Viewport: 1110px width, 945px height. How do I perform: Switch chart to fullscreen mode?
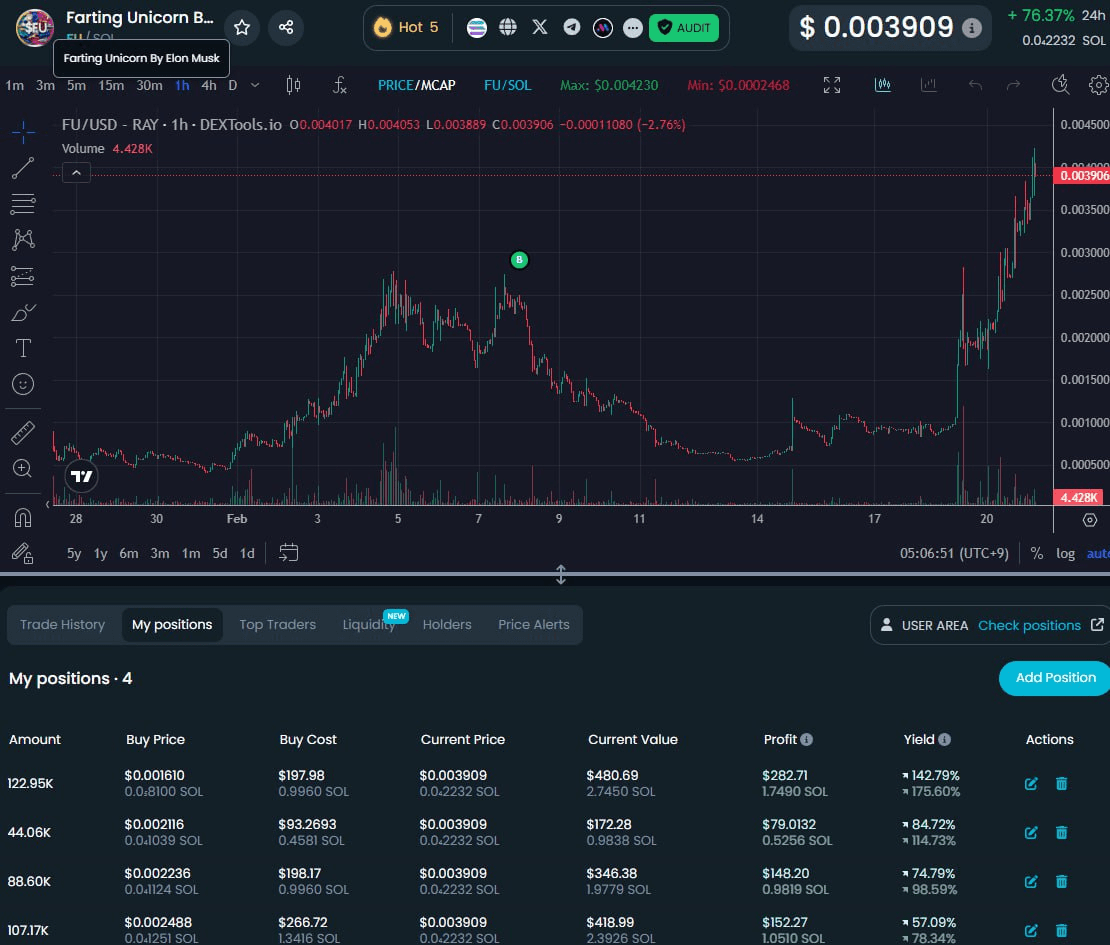tap(832, 86)
